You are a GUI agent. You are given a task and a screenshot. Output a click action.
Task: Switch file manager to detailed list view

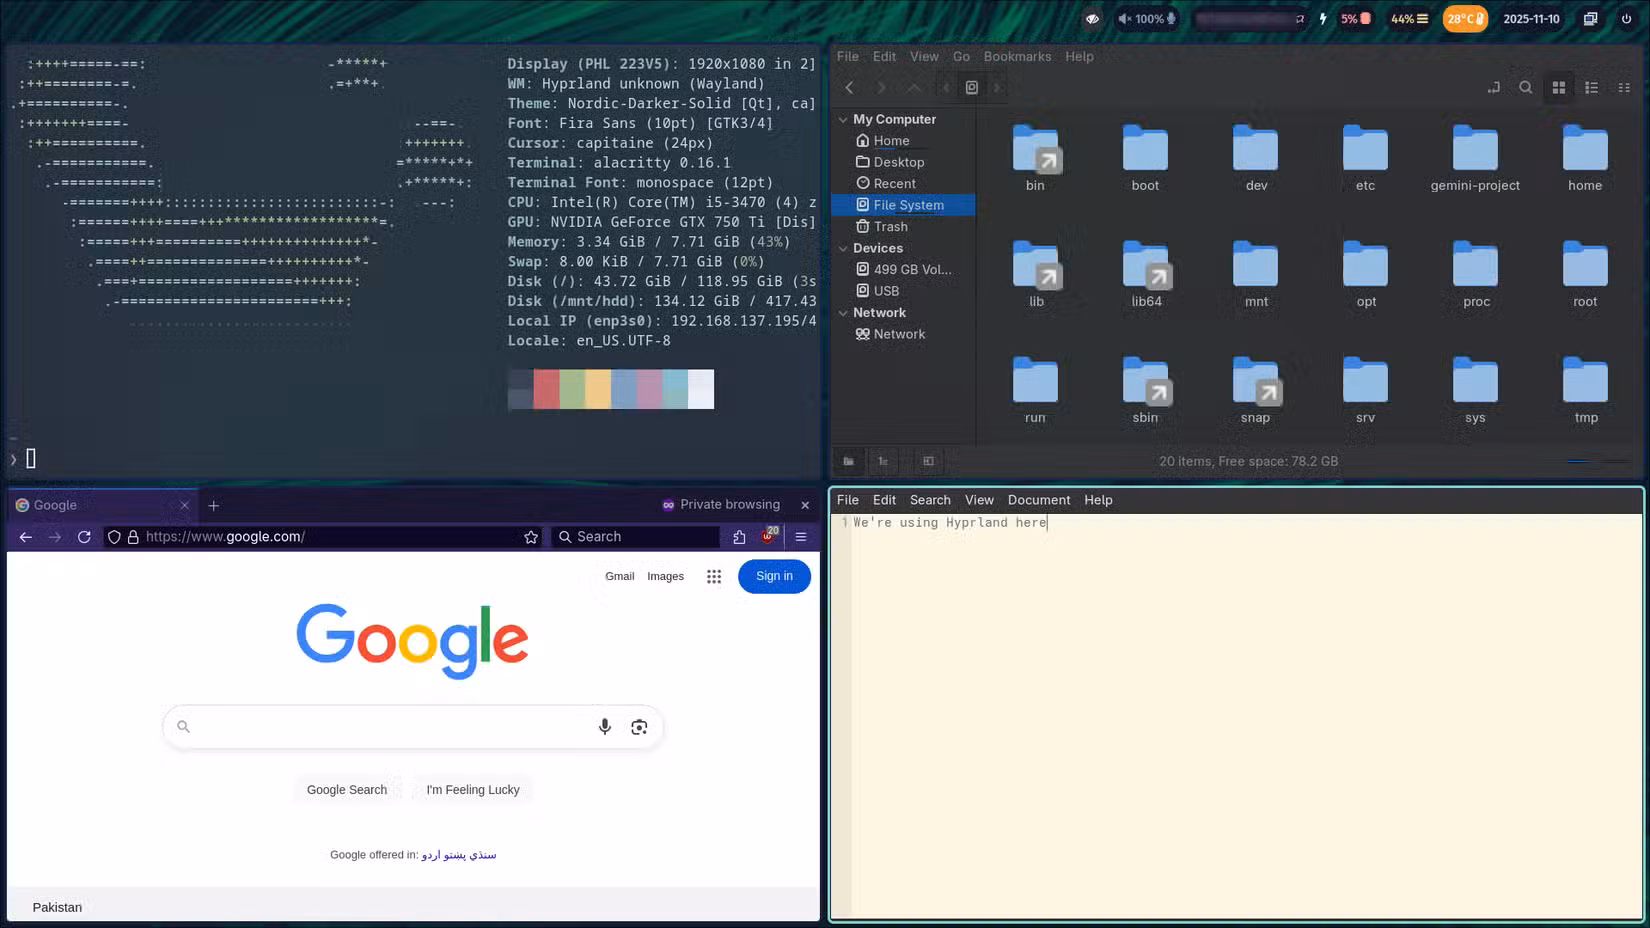pos(1591,87)
